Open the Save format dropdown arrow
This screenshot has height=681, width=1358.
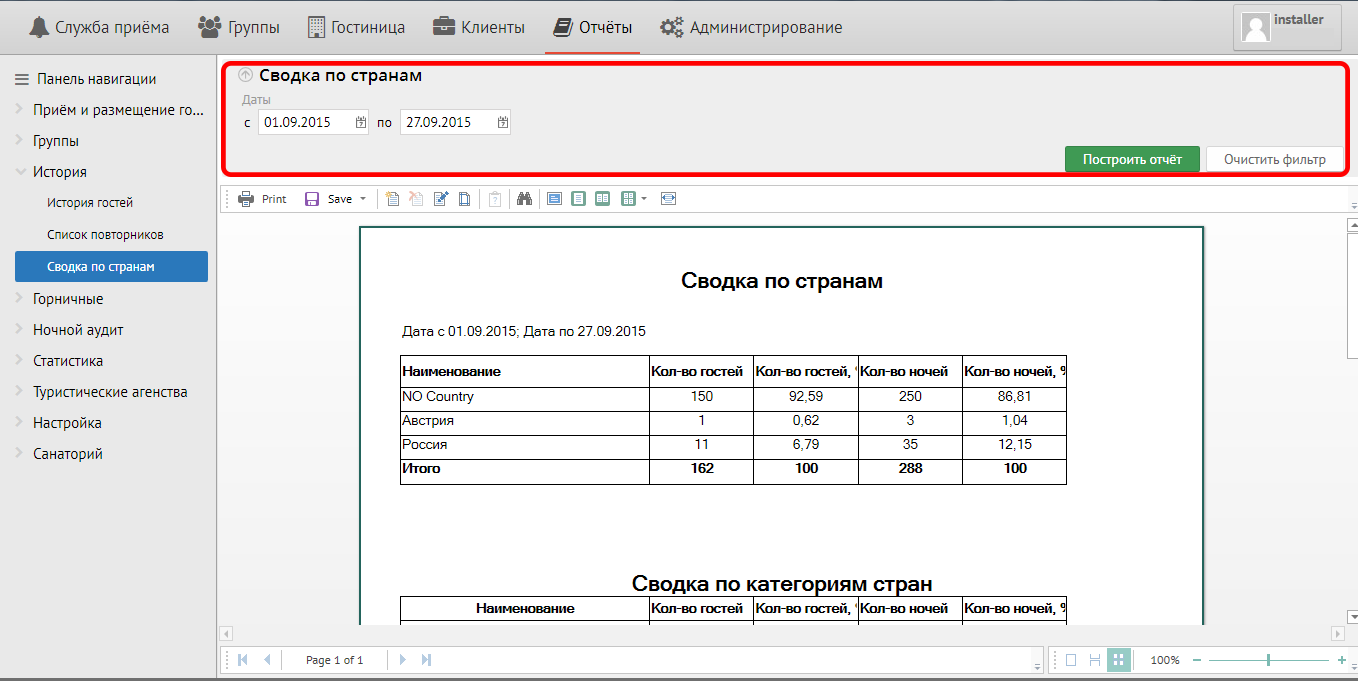pos(363,199)
